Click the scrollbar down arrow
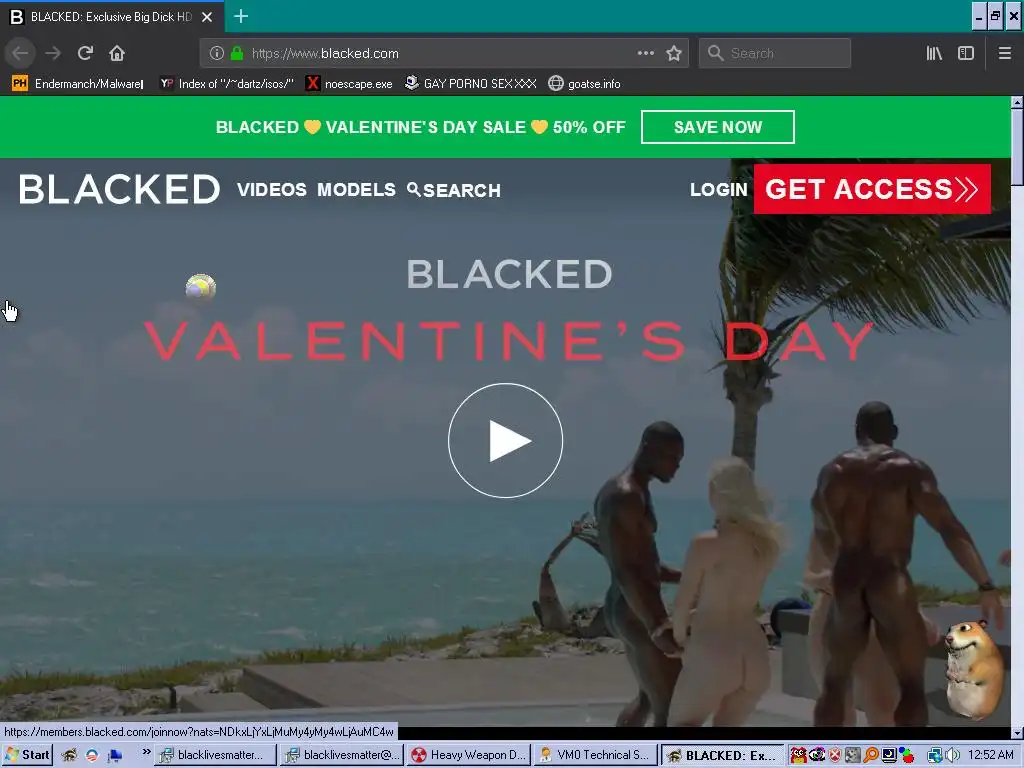The width and height of the screenshot is (1024, 768). coord(1017,733)
